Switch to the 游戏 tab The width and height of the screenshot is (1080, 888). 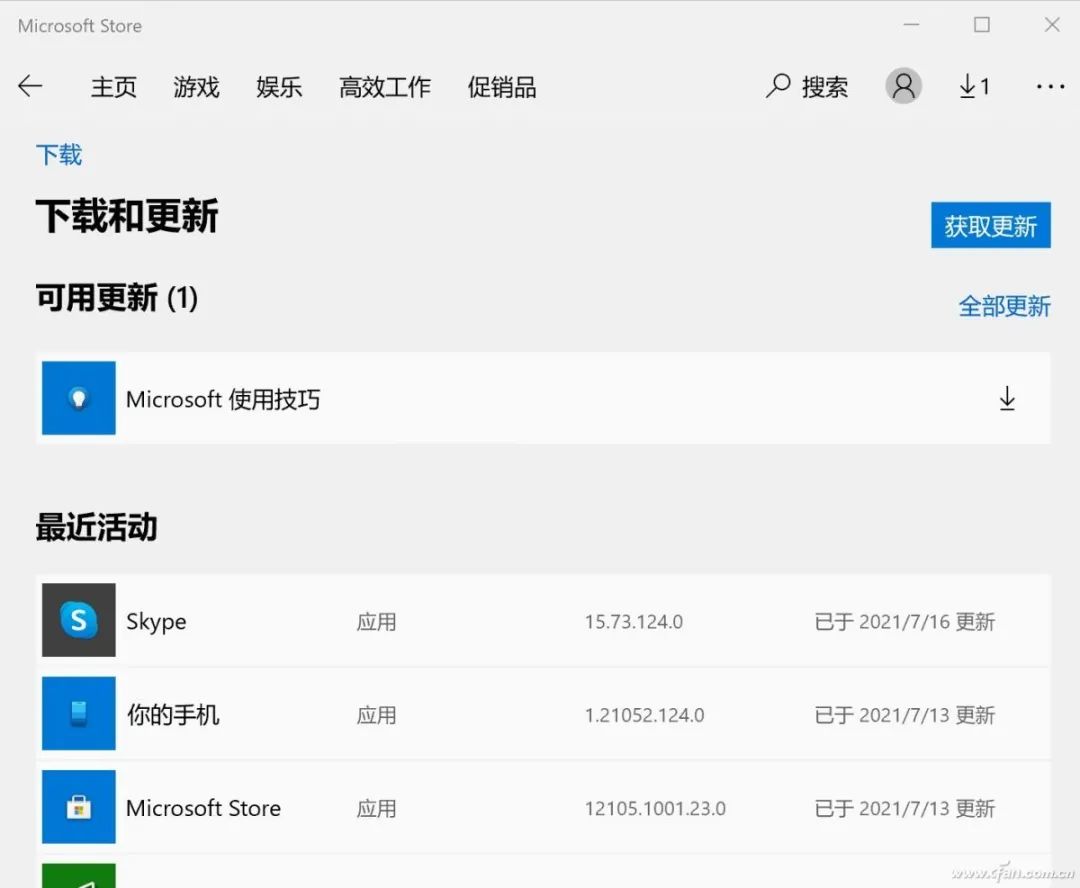(x=196, y=87)
